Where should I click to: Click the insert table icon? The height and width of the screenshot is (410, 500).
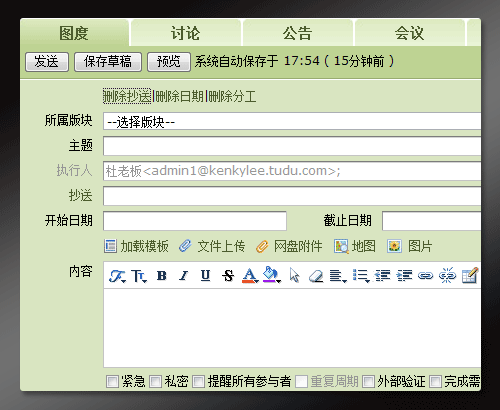pos(470,276)
